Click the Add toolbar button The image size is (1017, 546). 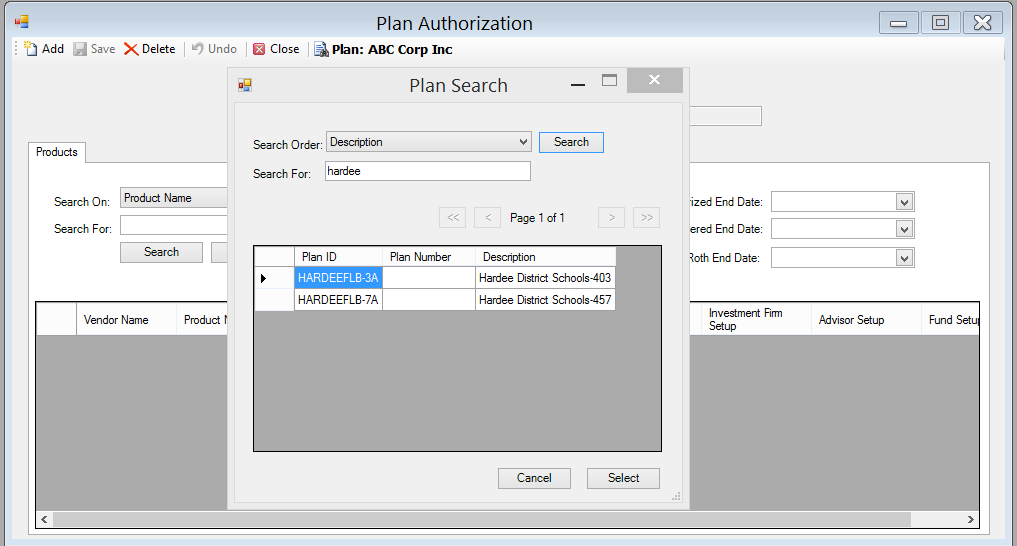tap(44, 49)
